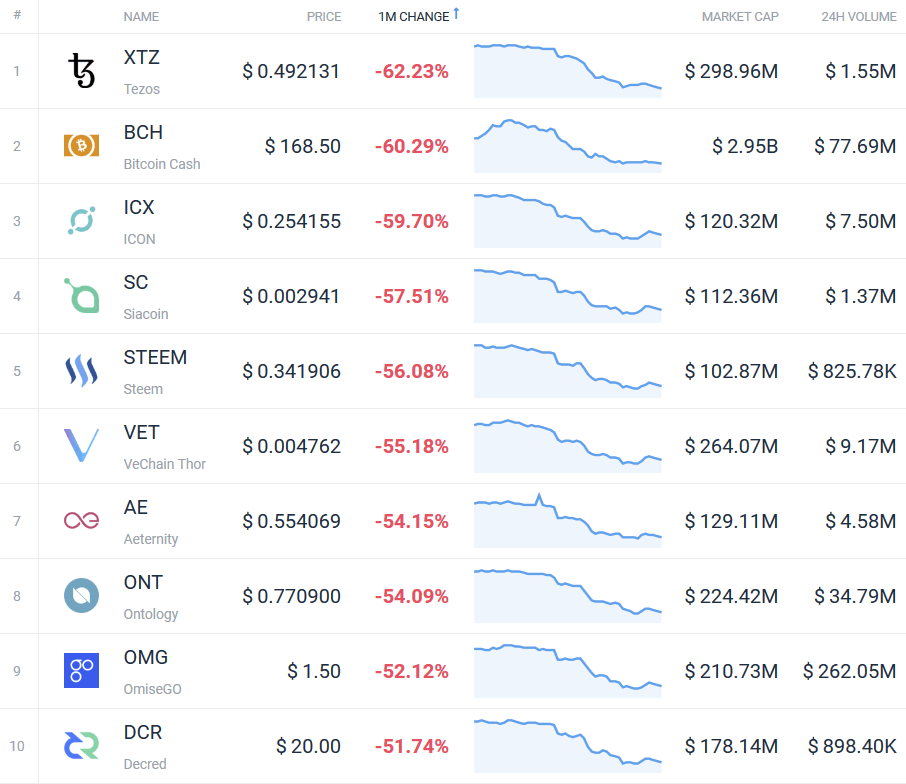
Task: Sort by 1M CHANGE column header
Action: [x=414, y=17]
